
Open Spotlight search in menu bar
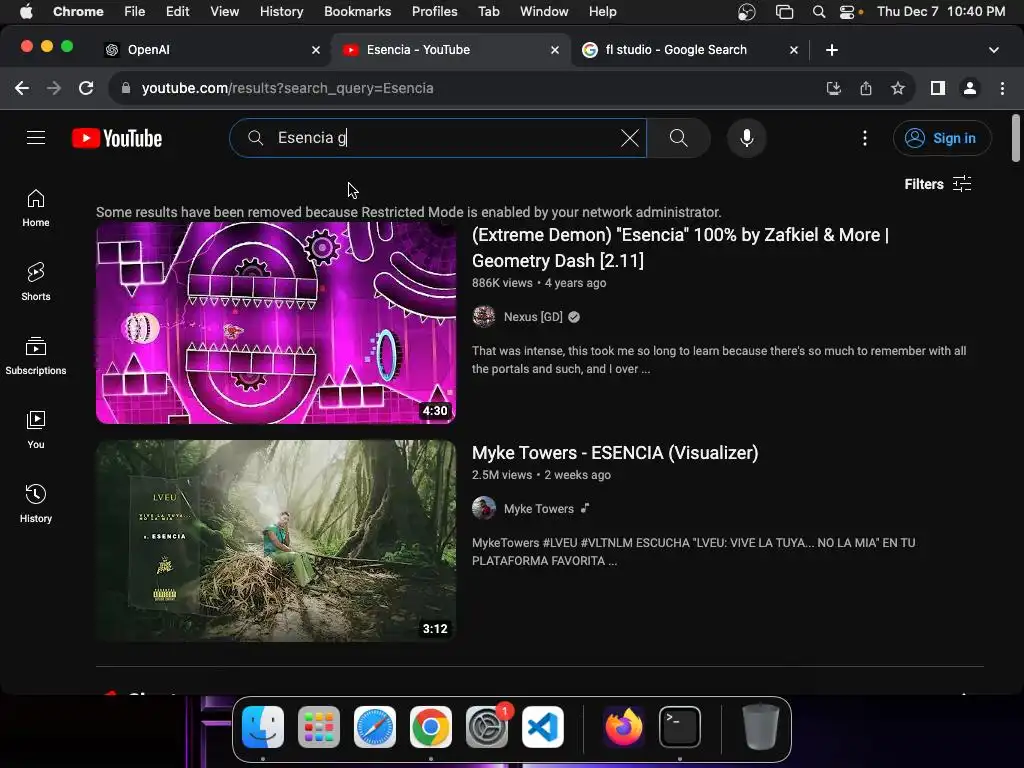coord(819,11)
